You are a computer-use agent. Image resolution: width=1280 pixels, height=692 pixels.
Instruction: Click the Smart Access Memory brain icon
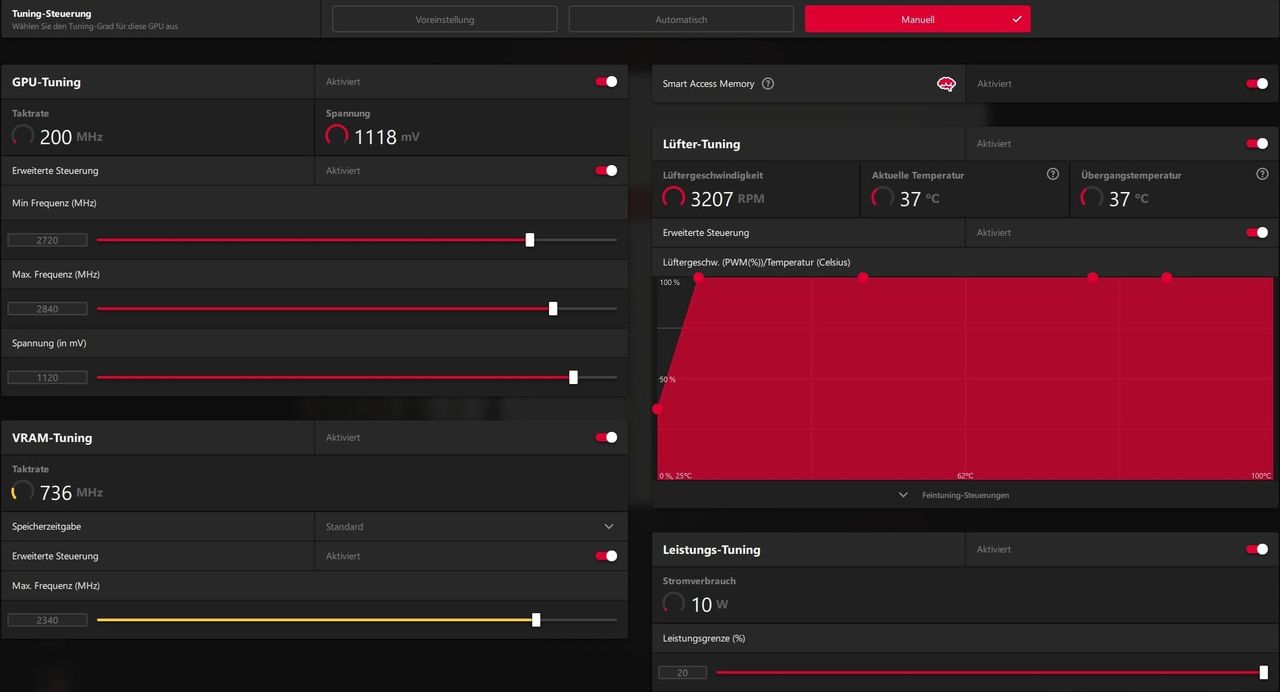tap(946, 84)
